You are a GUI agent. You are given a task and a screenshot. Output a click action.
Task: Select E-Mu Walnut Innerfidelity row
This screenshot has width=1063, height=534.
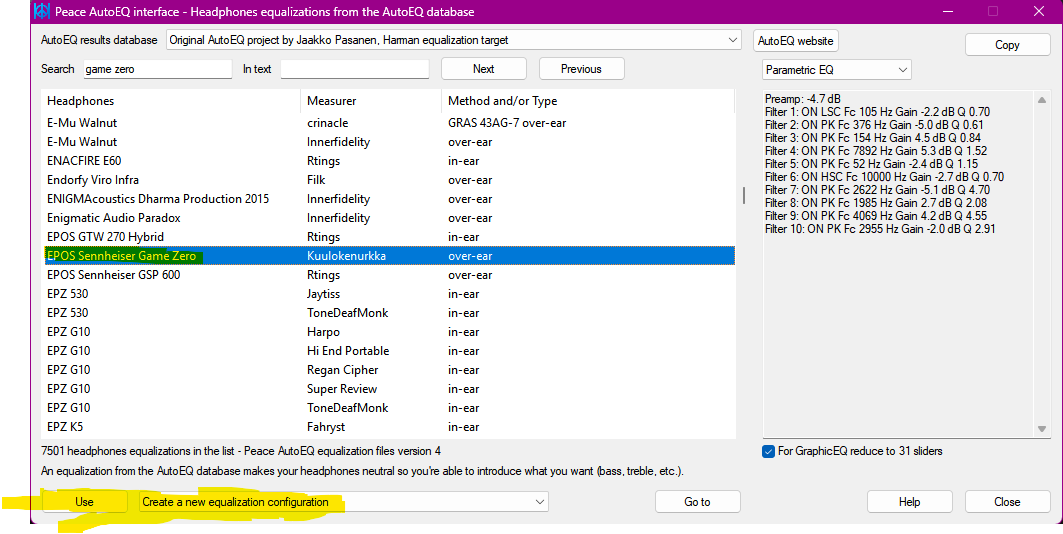(388, 142)
